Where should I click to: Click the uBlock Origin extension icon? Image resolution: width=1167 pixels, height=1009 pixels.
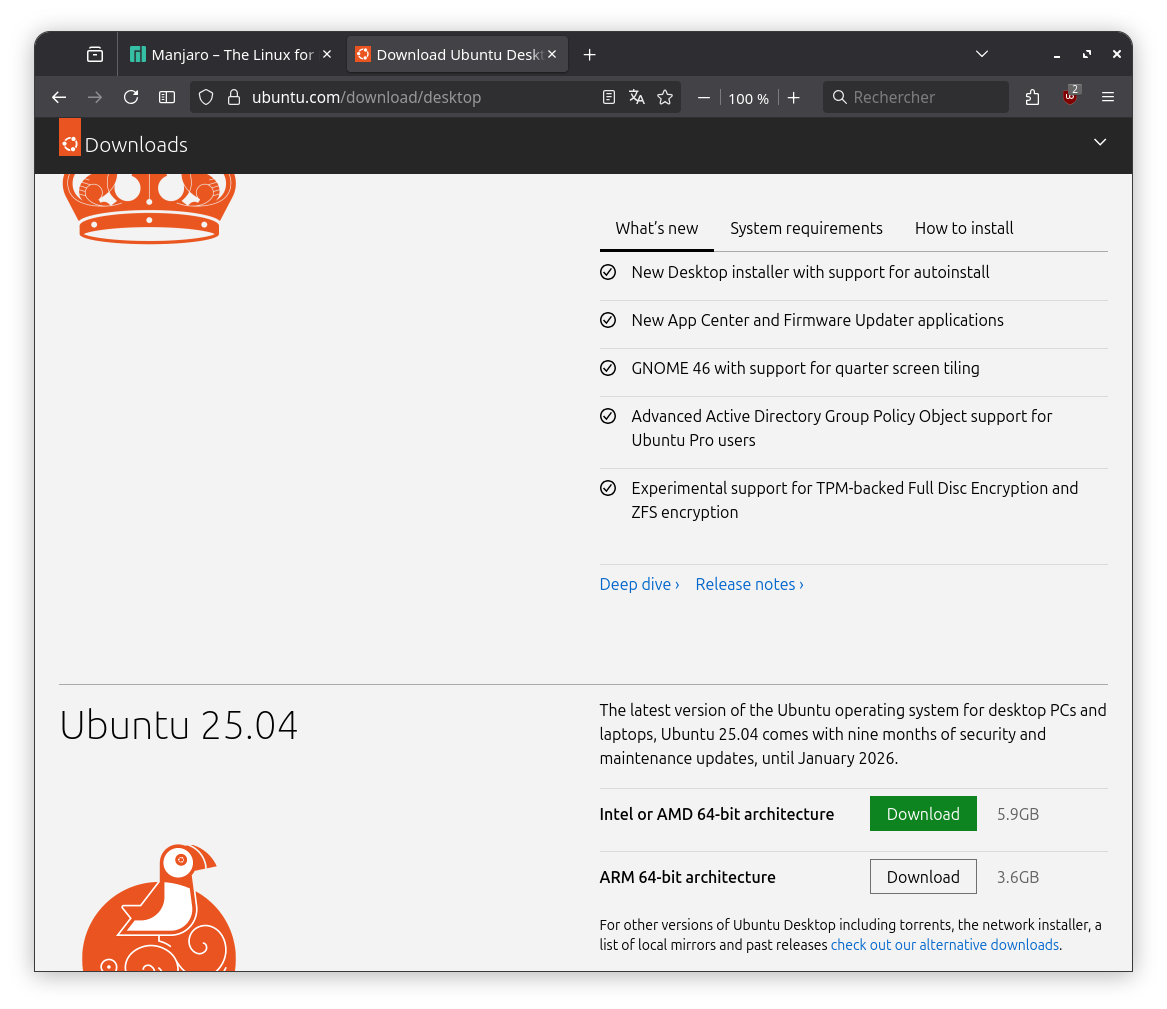tap(1070, 97)
